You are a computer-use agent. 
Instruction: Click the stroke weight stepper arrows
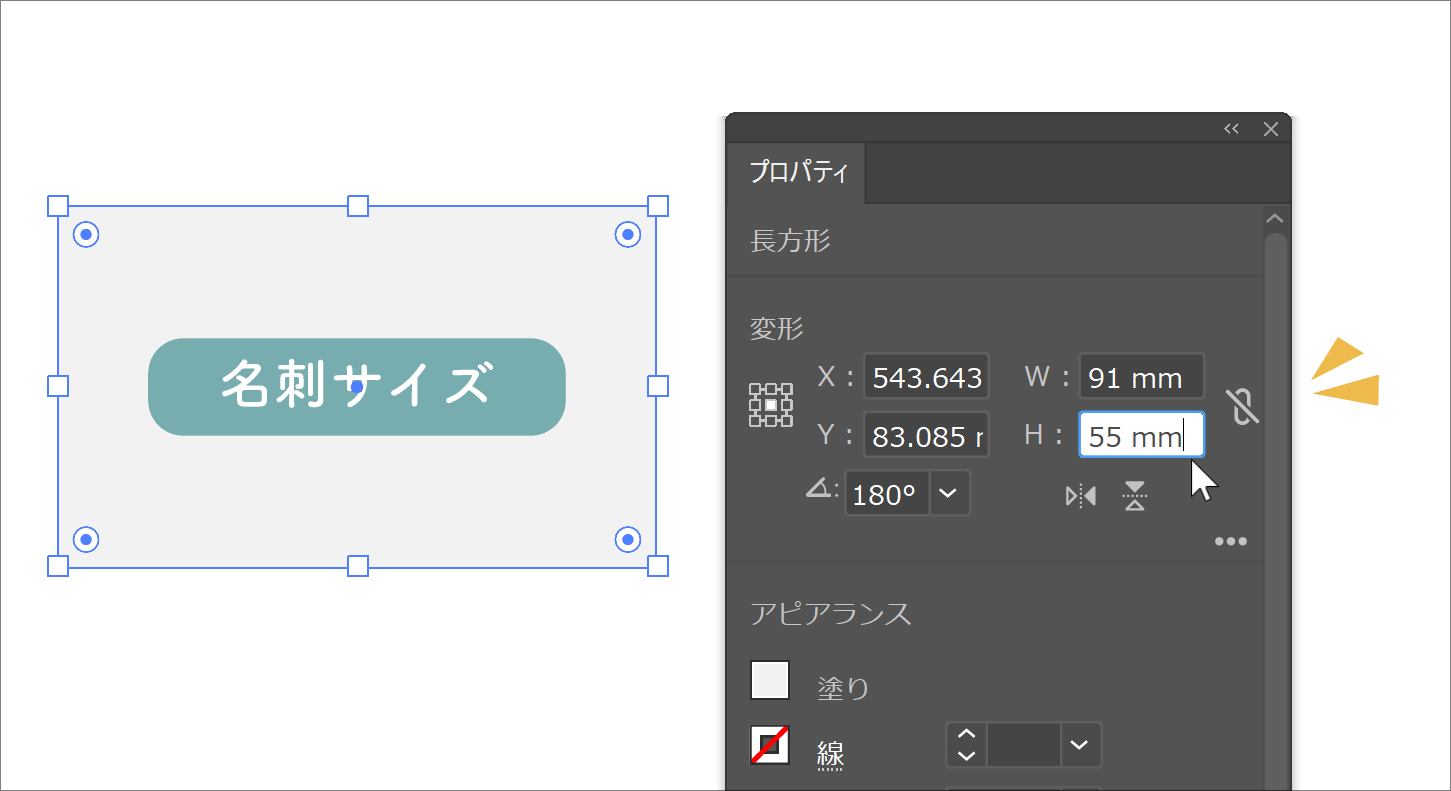966,745
